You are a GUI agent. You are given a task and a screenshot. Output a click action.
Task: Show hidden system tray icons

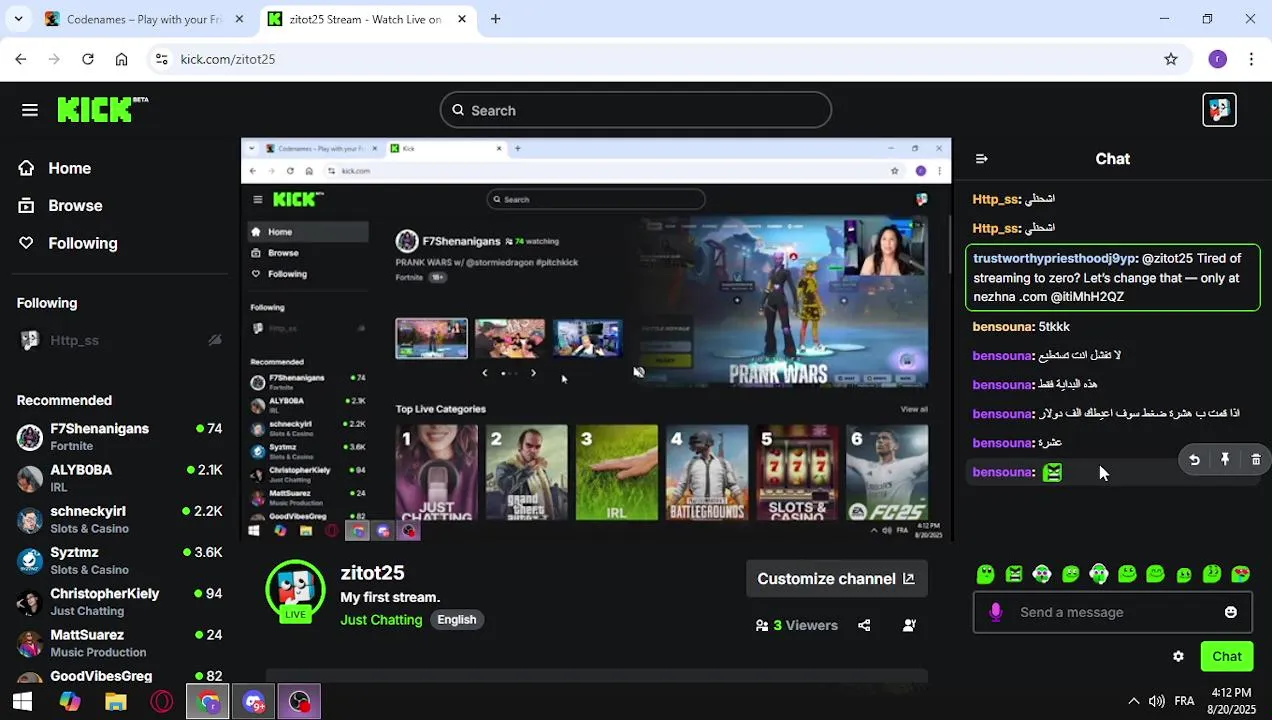point(1133,701)
